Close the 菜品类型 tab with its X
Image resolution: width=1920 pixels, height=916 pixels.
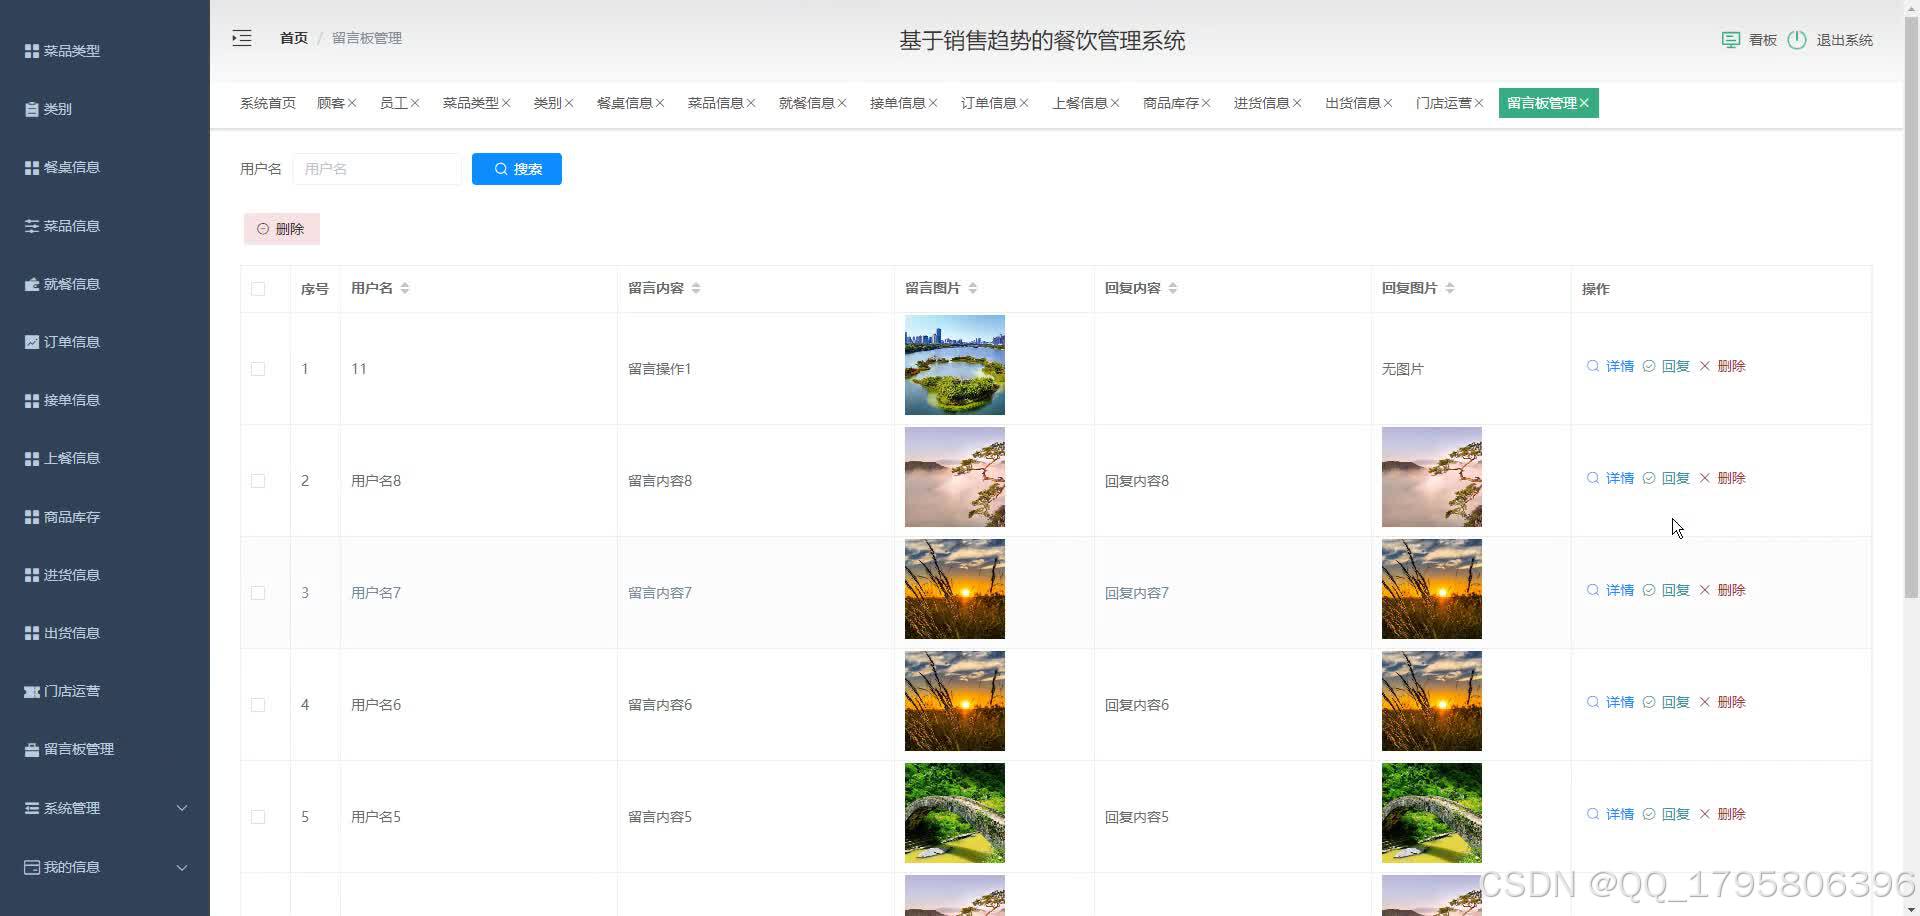click(506, 103)
